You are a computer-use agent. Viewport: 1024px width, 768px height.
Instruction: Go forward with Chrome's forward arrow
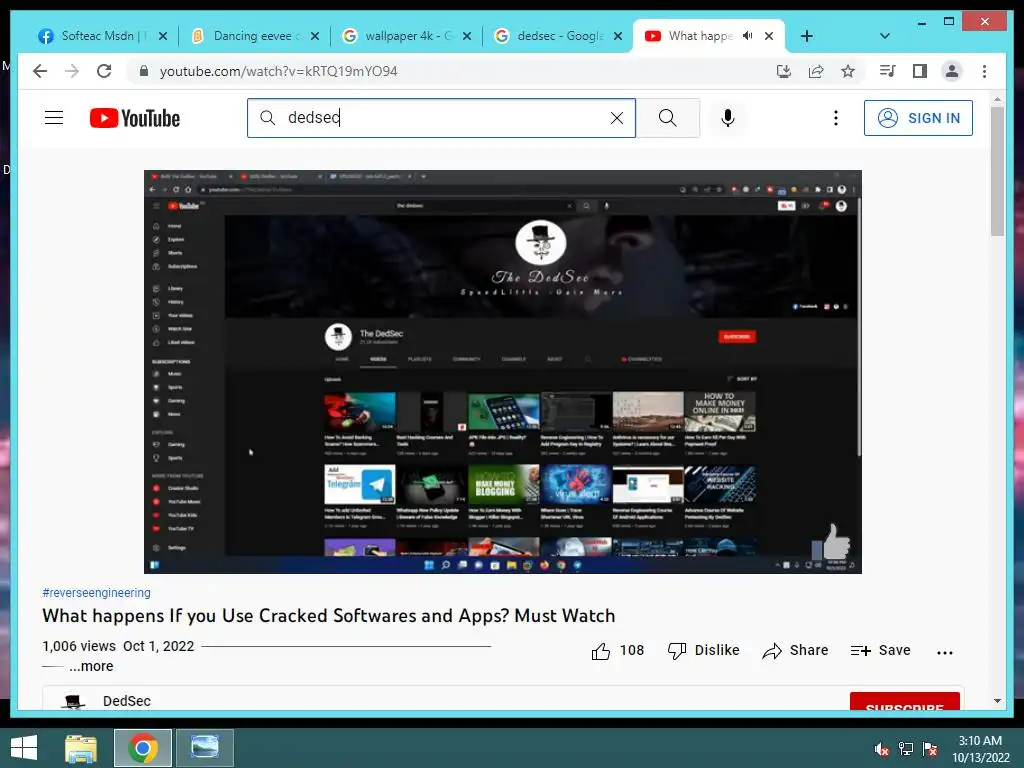coord(72,71)
